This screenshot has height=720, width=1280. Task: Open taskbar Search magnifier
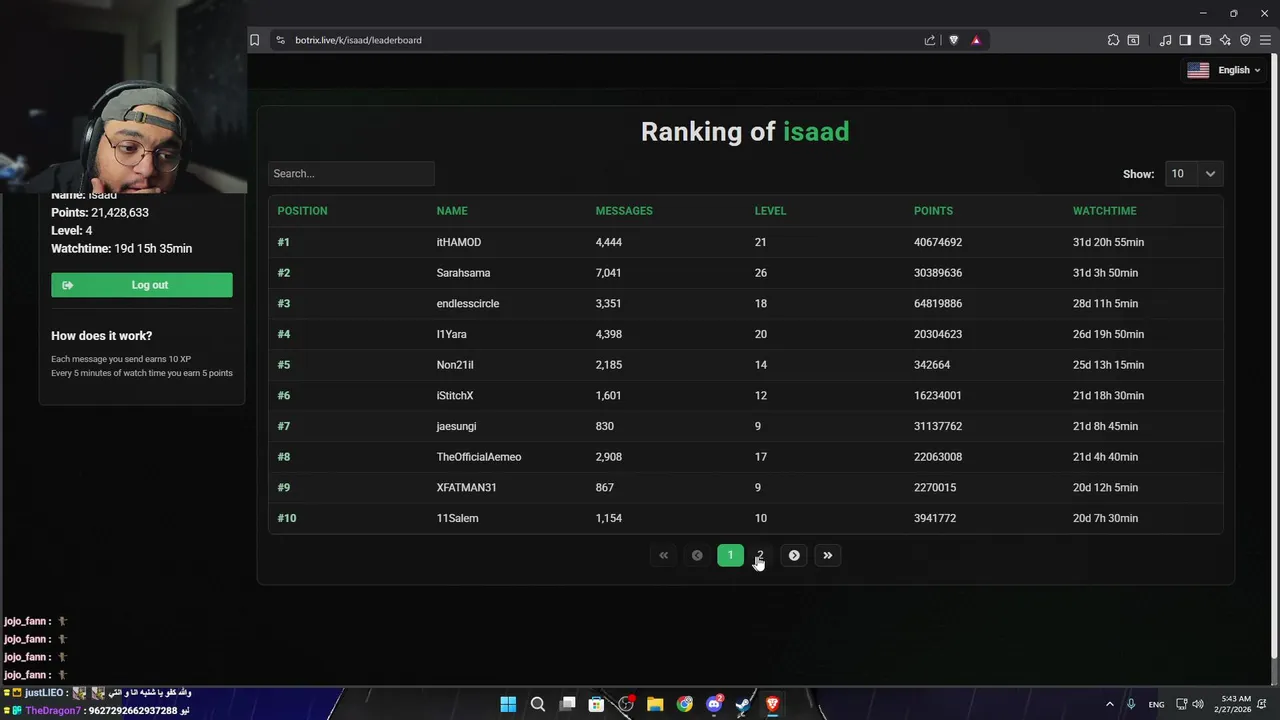(538, 704)
